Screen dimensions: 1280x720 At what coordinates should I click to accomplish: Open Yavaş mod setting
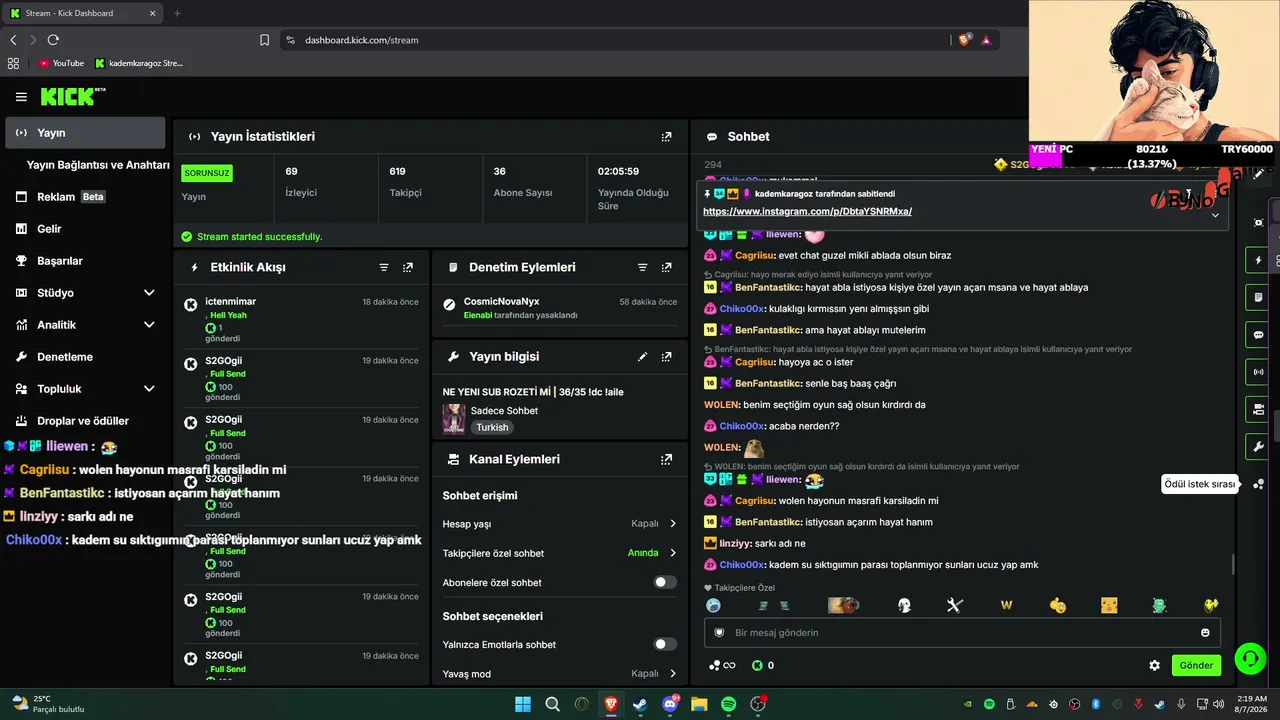coord(560,674)
